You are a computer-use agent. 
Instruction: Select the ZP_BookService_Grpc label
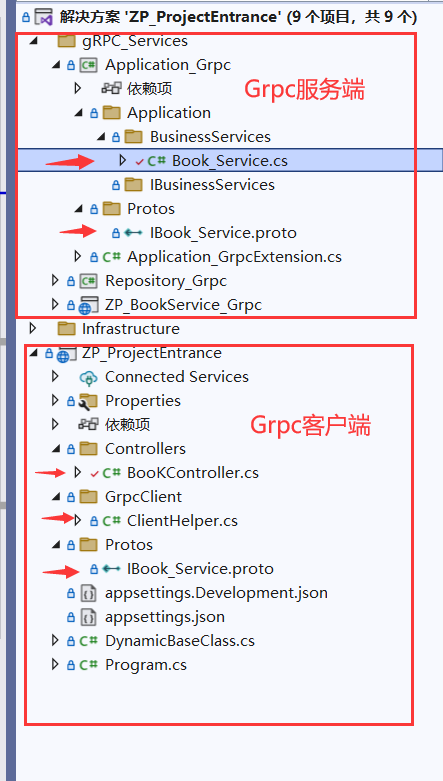pyautogui.click(x=183, y=304)
